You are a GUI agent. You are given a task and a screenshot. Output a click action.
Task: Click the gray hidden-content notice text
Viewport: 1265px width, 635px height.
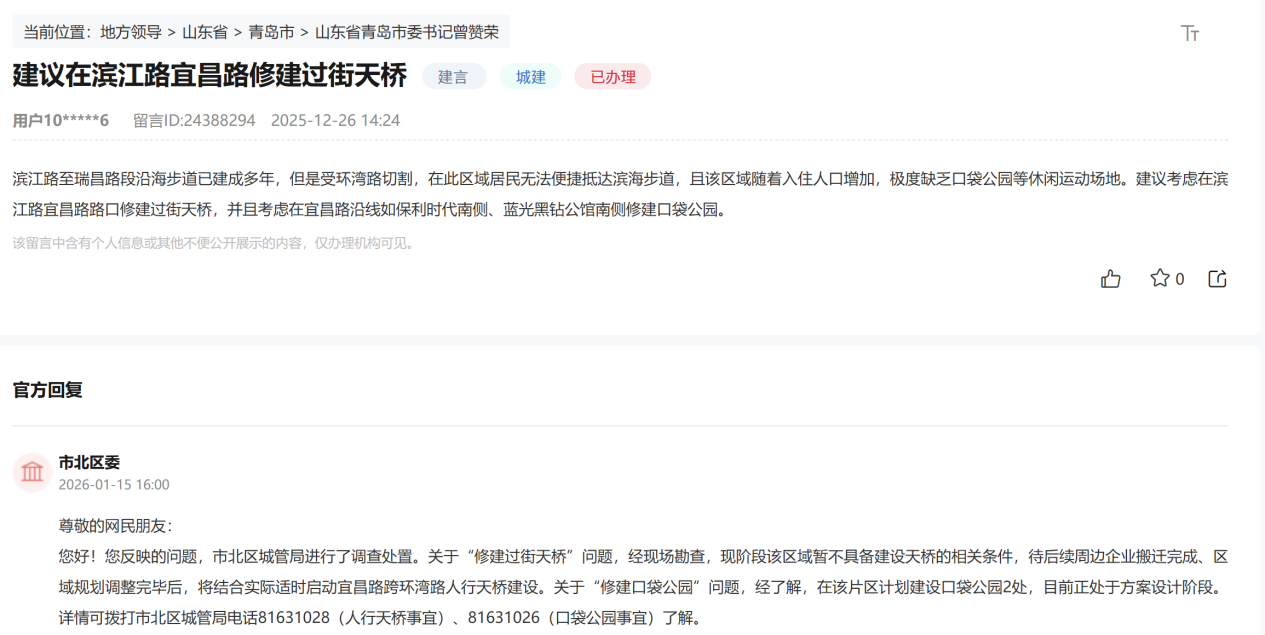coord(210,241)
